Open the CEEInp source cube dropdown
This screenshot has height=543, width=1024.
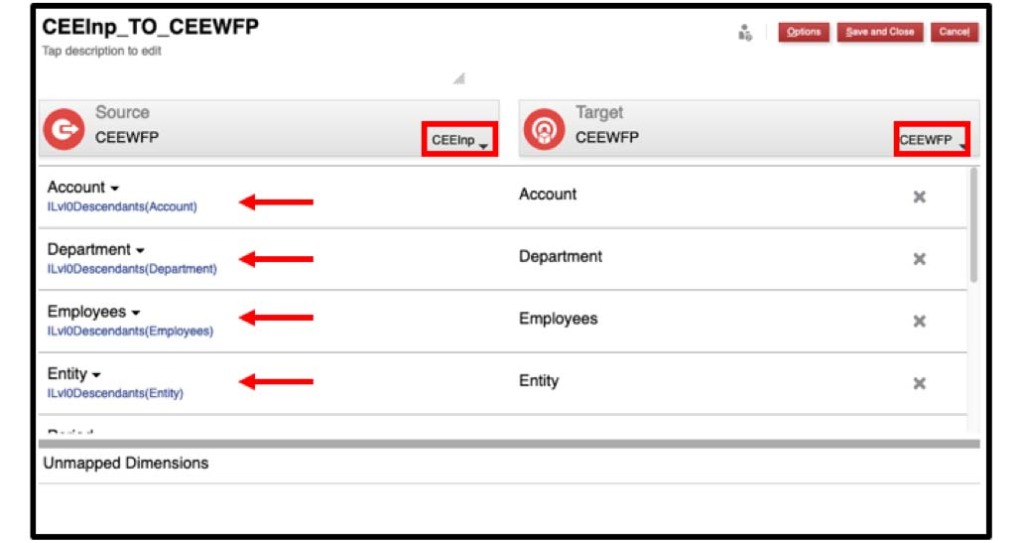(459, 141)
